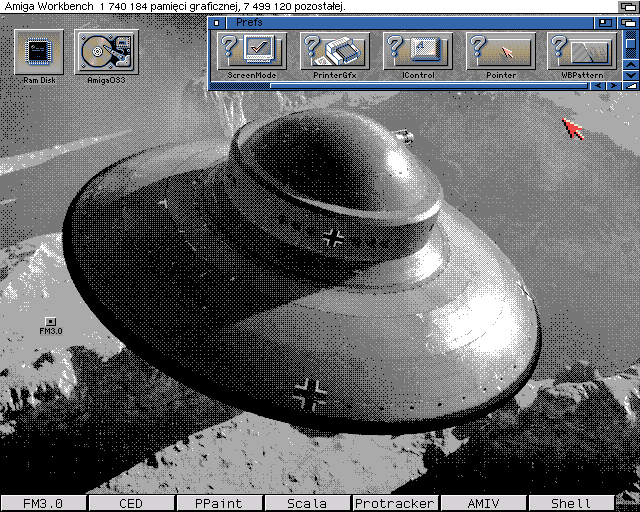Launch Protracker from the bottom toolbar

(395, 503)
